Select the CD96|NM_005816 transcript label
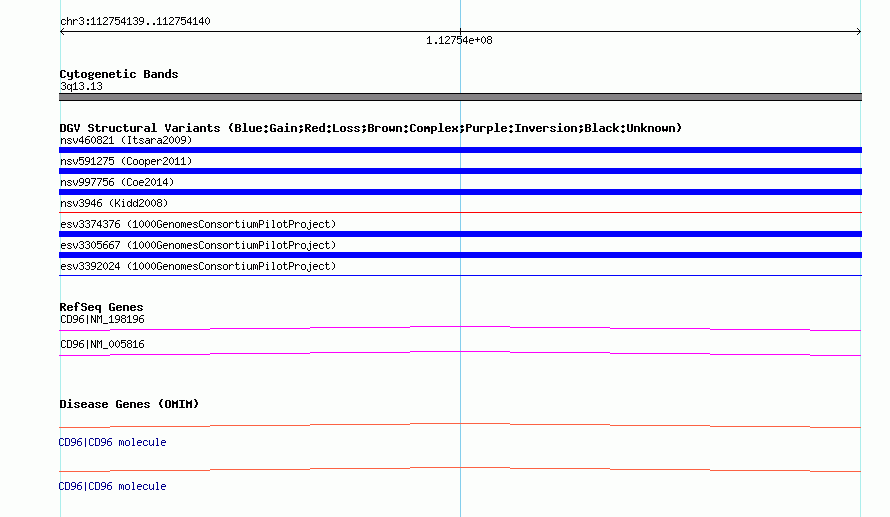Image resolution: width=890 pixels, height=517 pixels. [x=102, y=344]
